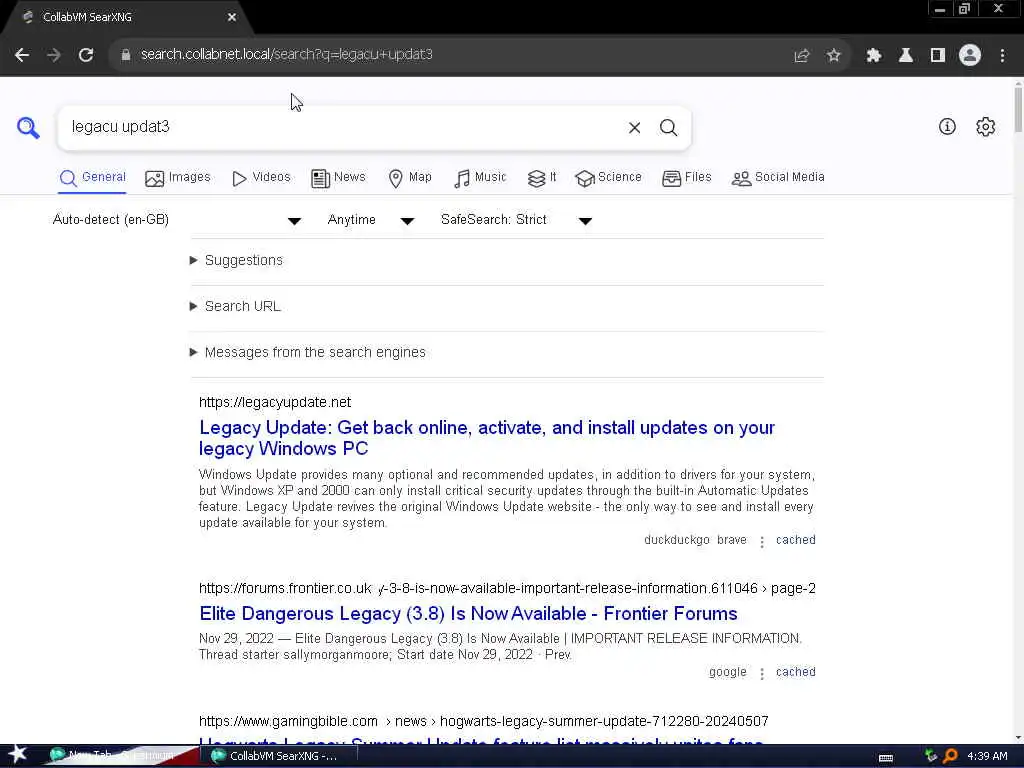Expand the Suggestions section

(236, 261)
